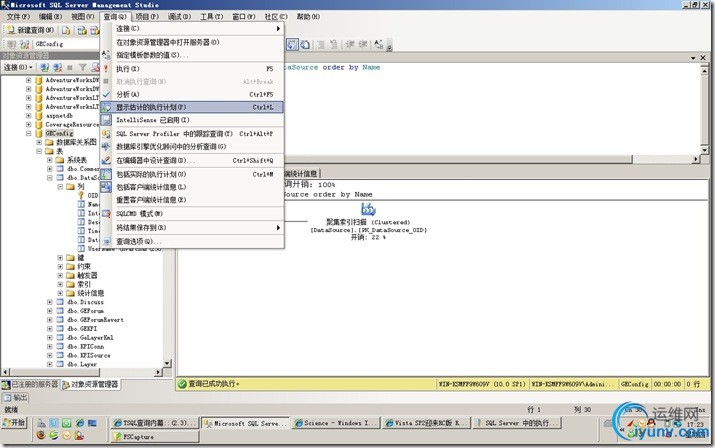The width and height of the screenshot is (715, 448).
Task: Click the 新建查询 new query icon
Action: (11, 30)
